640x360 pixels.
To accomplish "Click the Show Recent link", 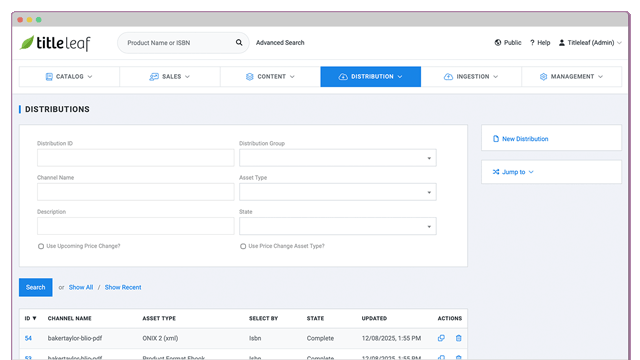I will 123,287.
